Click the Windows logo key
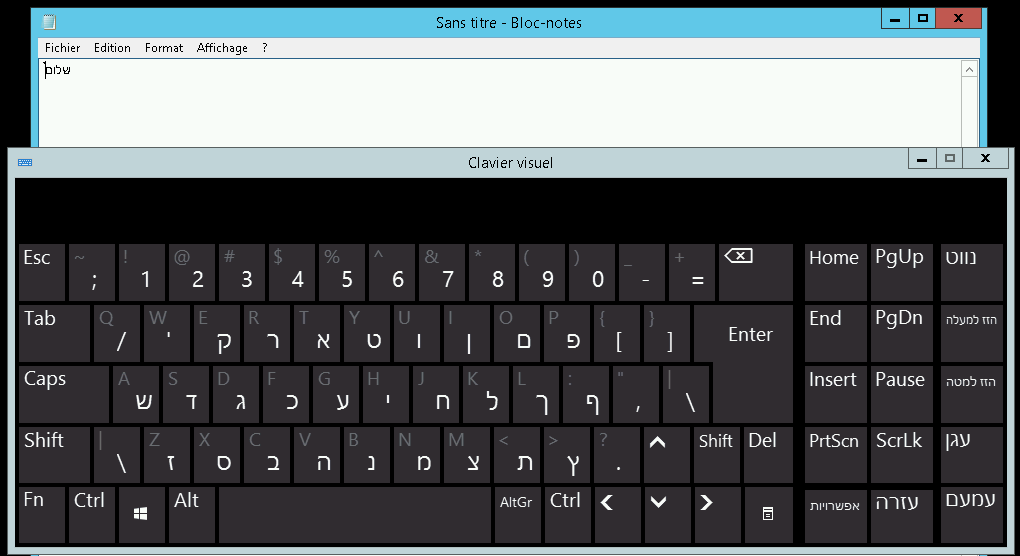1020x556 pixels. pos(141,514)
